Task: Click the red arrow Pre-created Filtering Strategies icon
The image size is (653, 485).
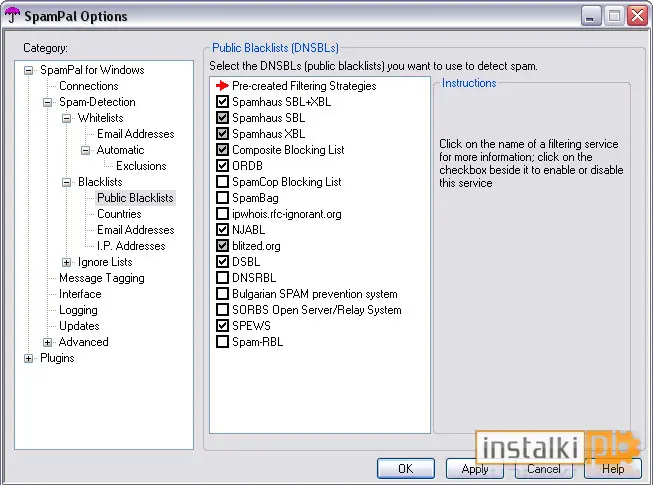Action: pos(222,86)
